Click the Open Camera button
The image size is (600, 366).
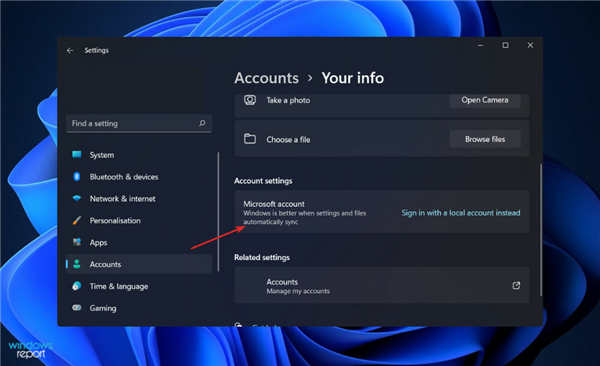click(x=485, y=100)
